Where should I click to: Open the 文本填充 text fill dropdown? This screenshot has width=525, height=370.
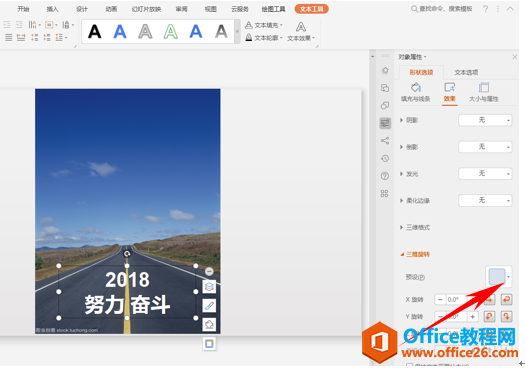click(x=264, y=25)
